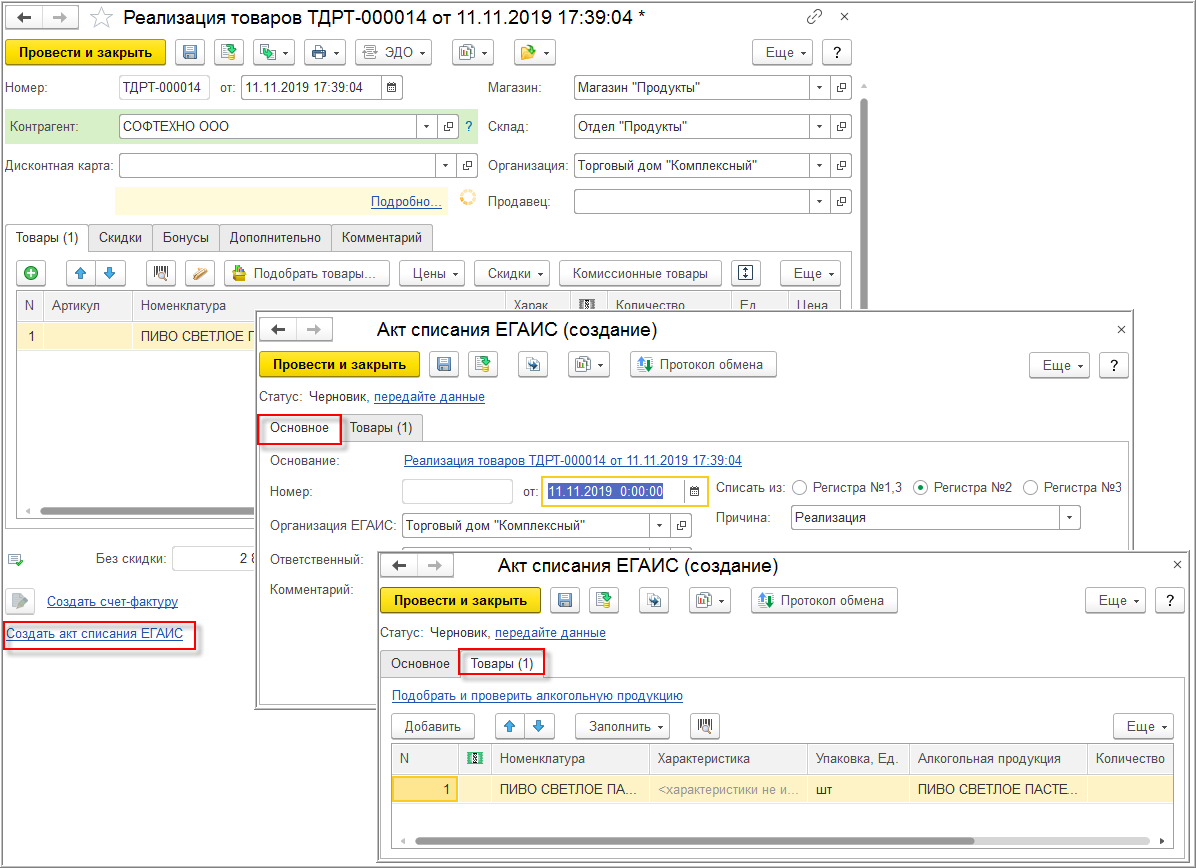Screen dimensions: 1196x868
Task: Click the Подробно link
Action: [406, 201]
